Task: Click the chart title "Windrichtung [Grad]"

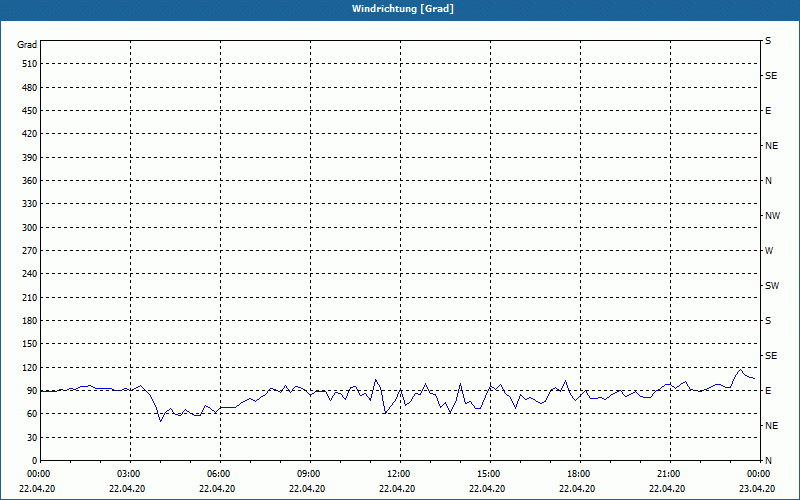Action: 403,9
